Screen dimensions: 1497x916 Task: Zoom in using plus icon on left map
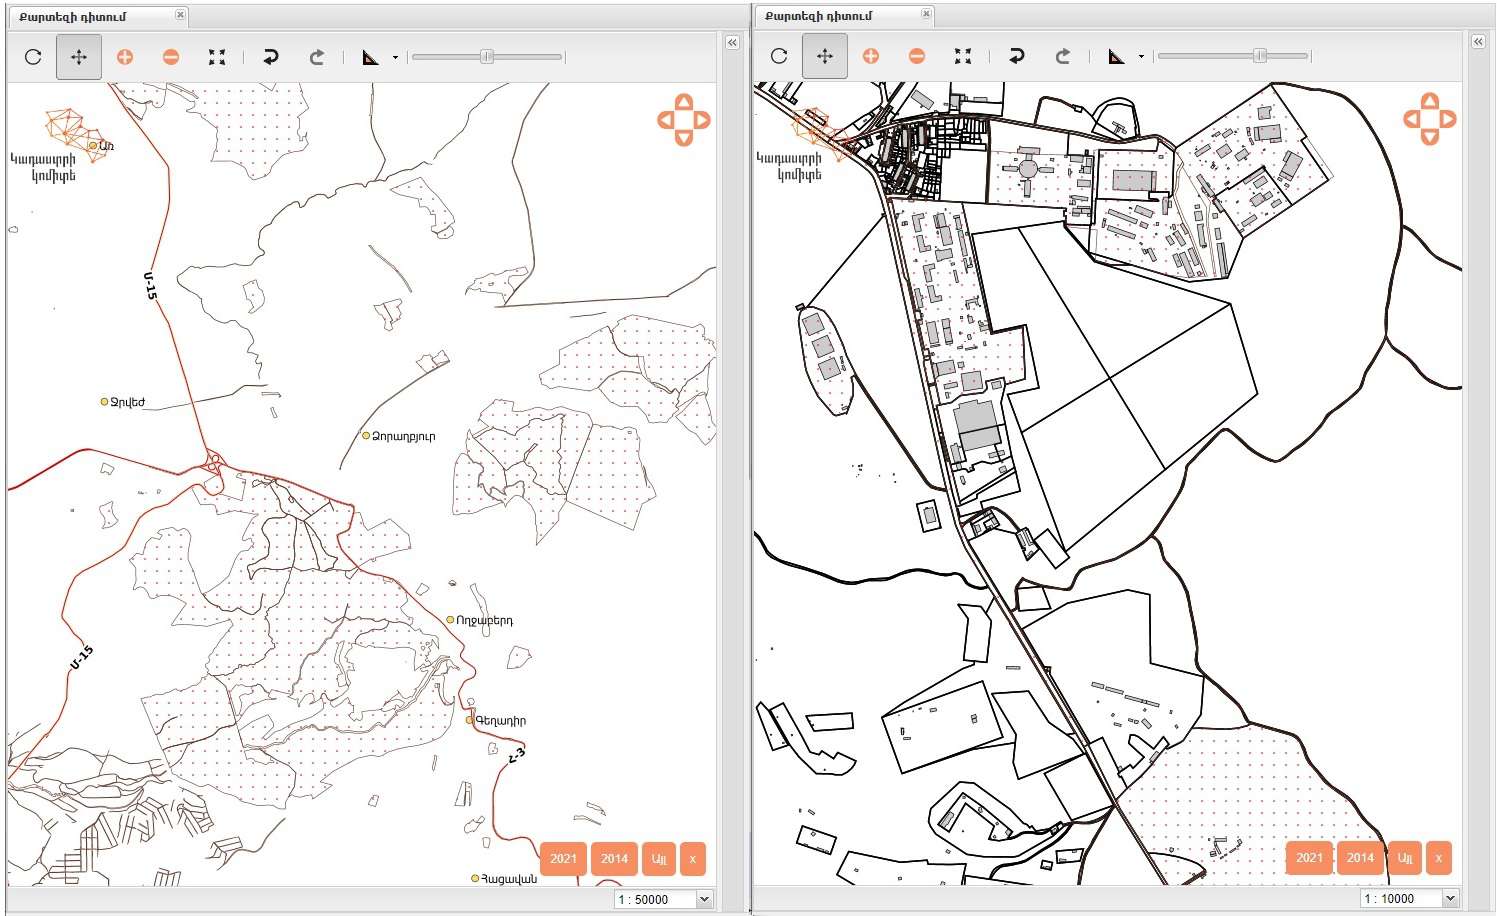125,57
